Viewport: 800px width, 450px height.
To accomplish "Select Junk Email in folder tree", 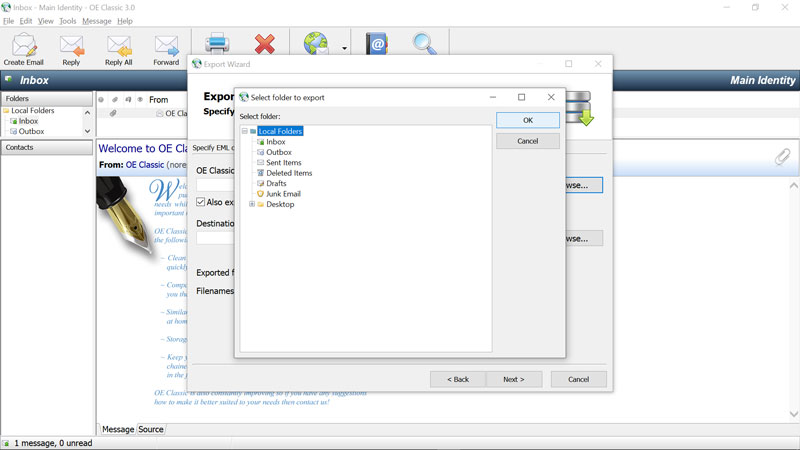I will click(x=283, y=194).
